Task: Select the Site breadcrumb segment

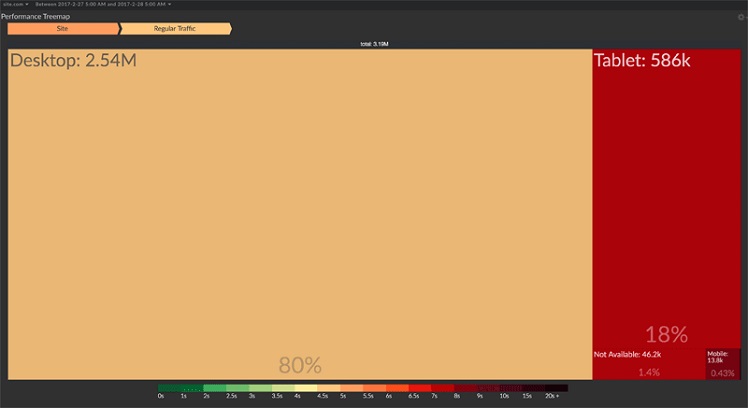Action: (x=63, y=29)
